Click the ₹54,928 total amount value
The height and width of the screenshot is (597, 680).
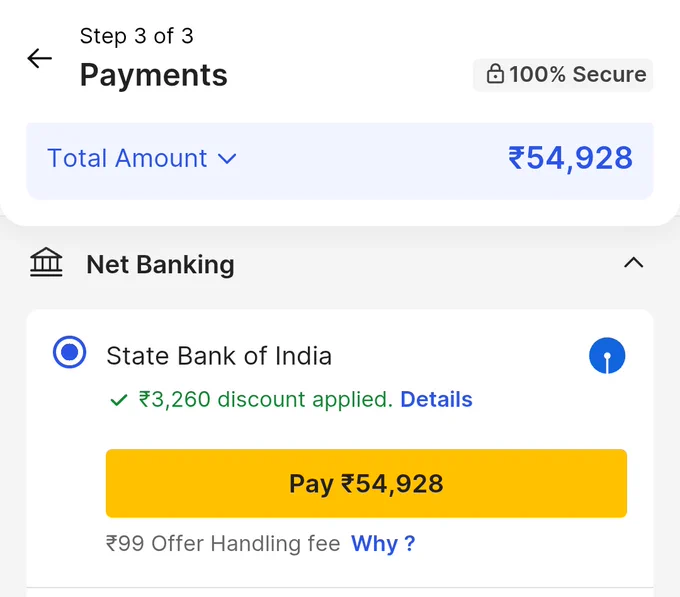click(570, 158)
